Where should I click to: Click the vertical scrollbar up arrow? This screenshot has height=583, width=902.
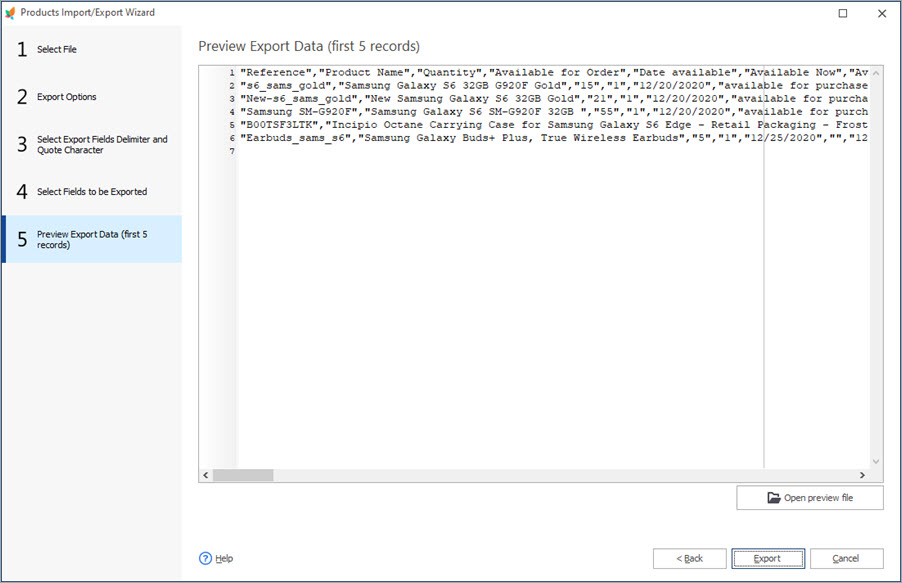click(876, 74)
